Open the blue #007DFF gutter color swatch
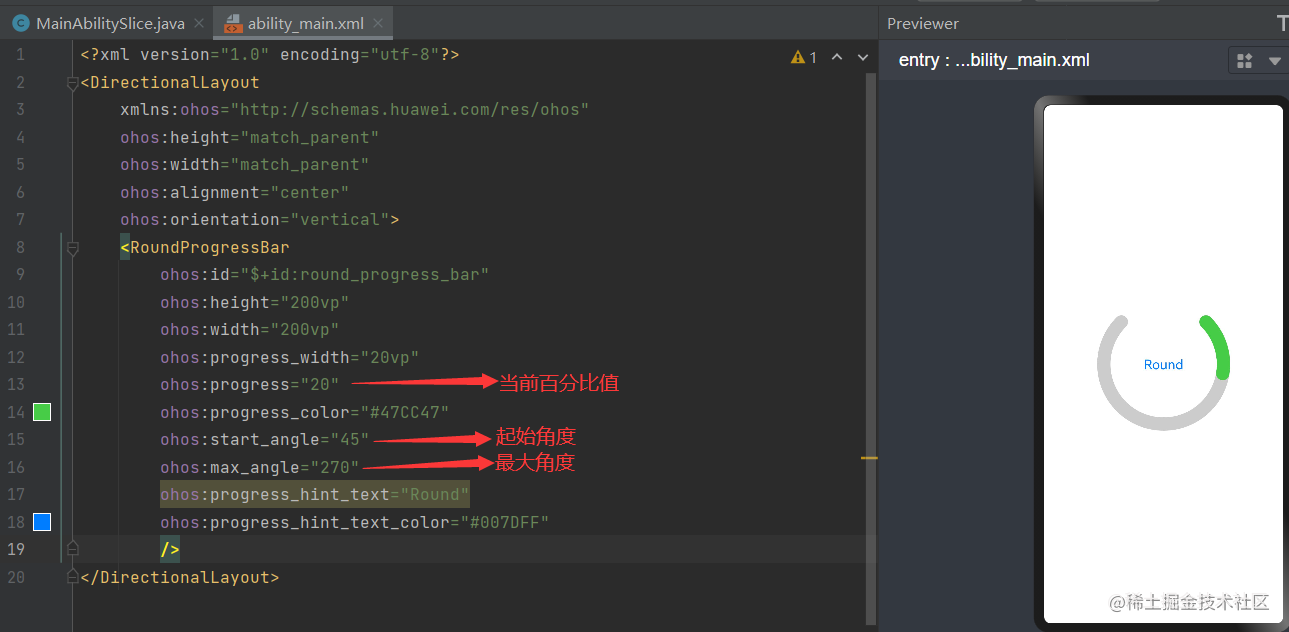This screenshot has width=1289, height=632. tap(42, 521)
